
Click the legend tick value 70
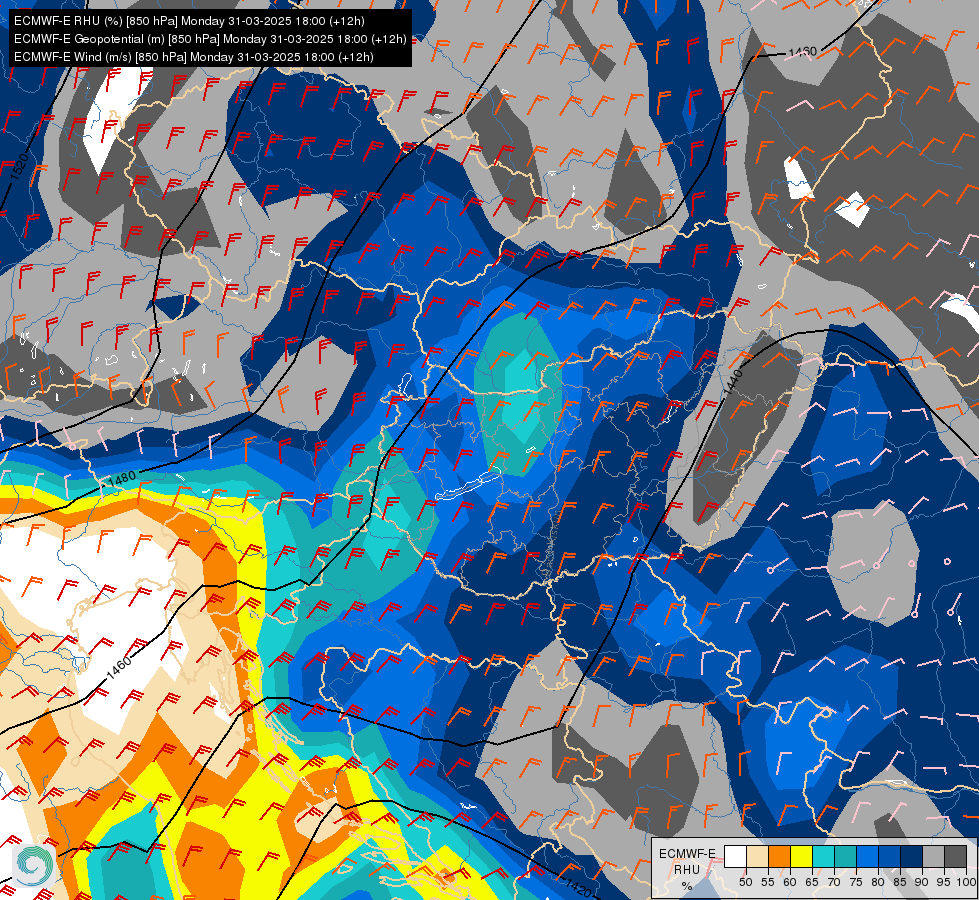(834, 882)
